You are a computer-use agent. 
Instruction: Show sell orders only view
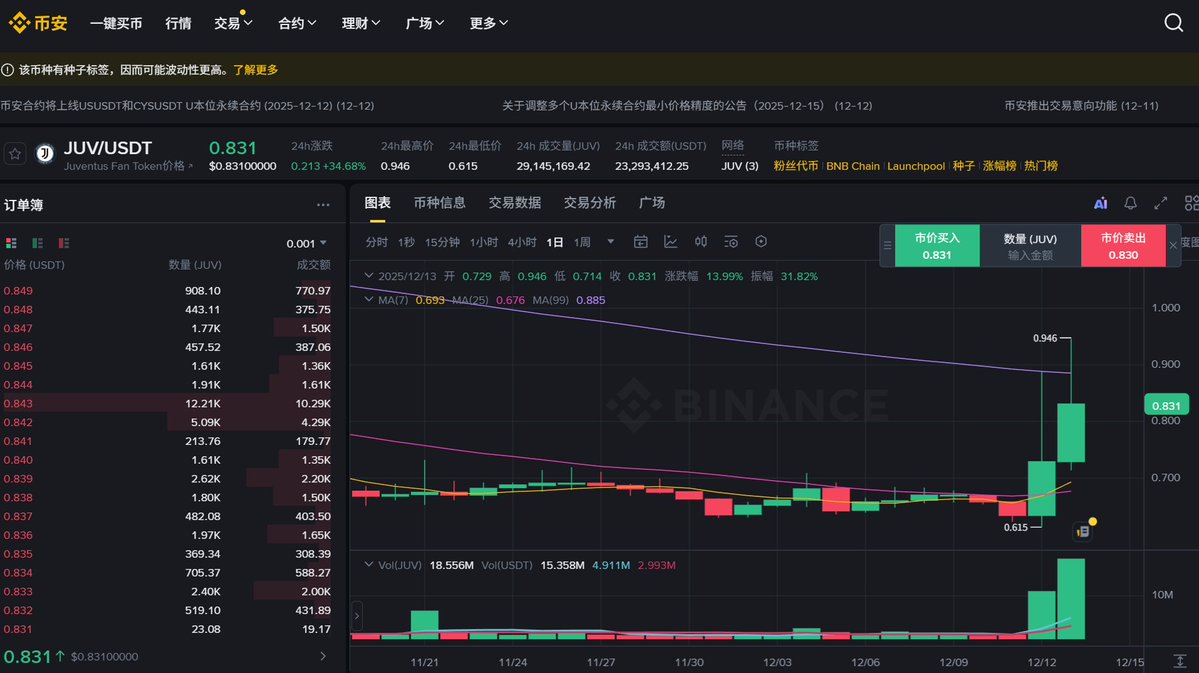pyautogui.click(x=63, y=243)
